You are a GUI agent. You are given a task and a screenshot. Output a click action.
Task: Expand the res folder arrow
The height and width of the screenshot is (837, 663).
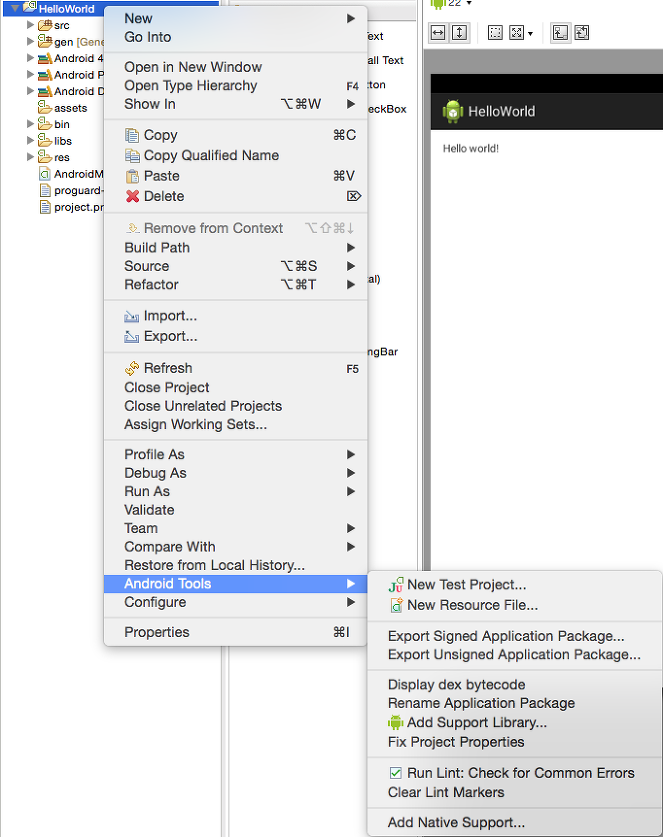30,157
